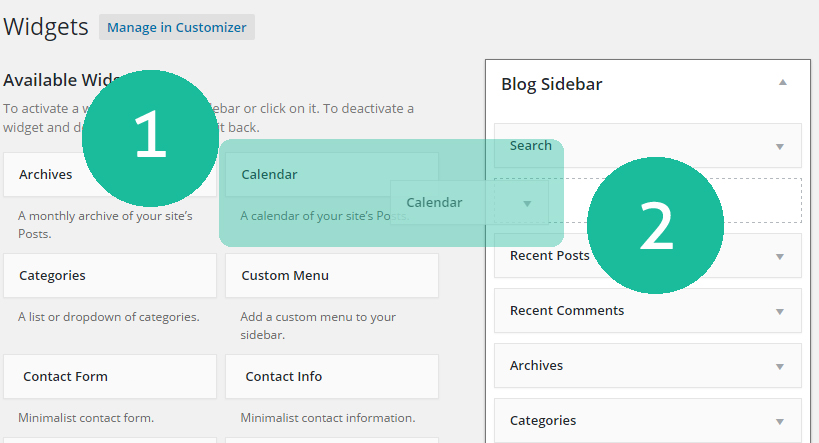Image resolution: width=819 pixels, height=443 pixels.
Task: Click the Manage in Customizer button
Action: pyautogui.click(x=177, y=27)
